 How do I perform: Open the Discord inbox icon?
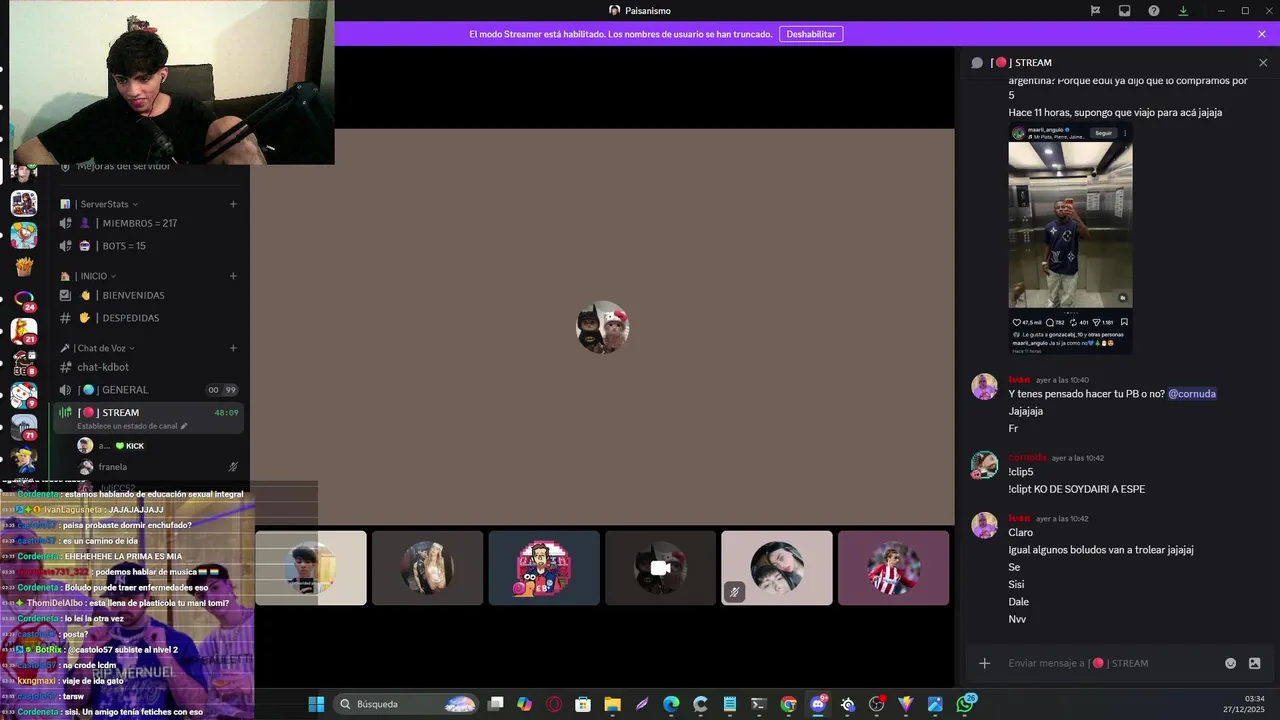pos(1124,11)
